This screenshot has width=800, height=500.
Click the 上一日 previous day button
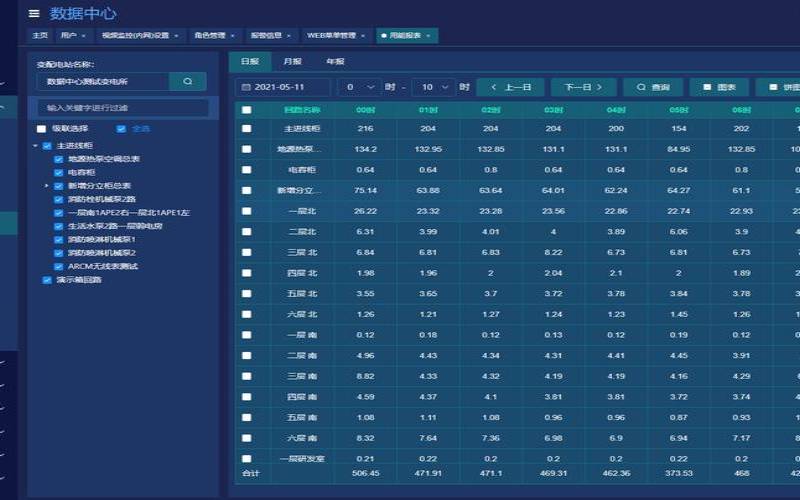pos(510,87)
